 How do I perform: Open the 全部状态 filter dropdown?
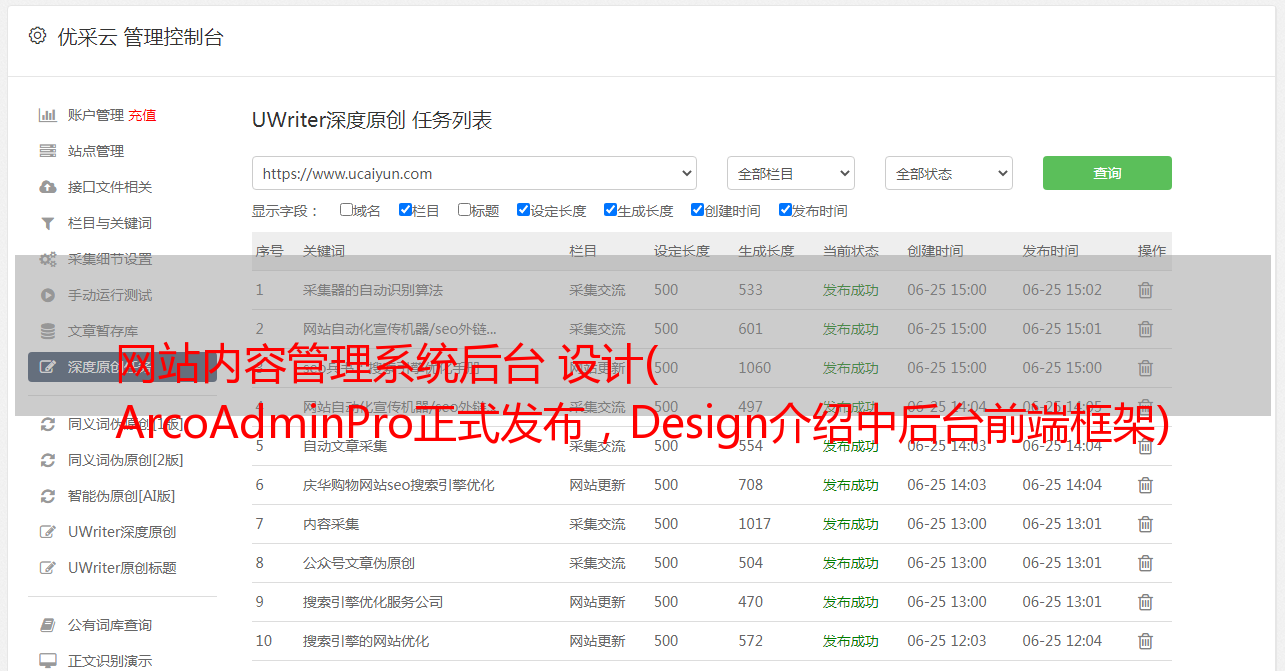948,173
